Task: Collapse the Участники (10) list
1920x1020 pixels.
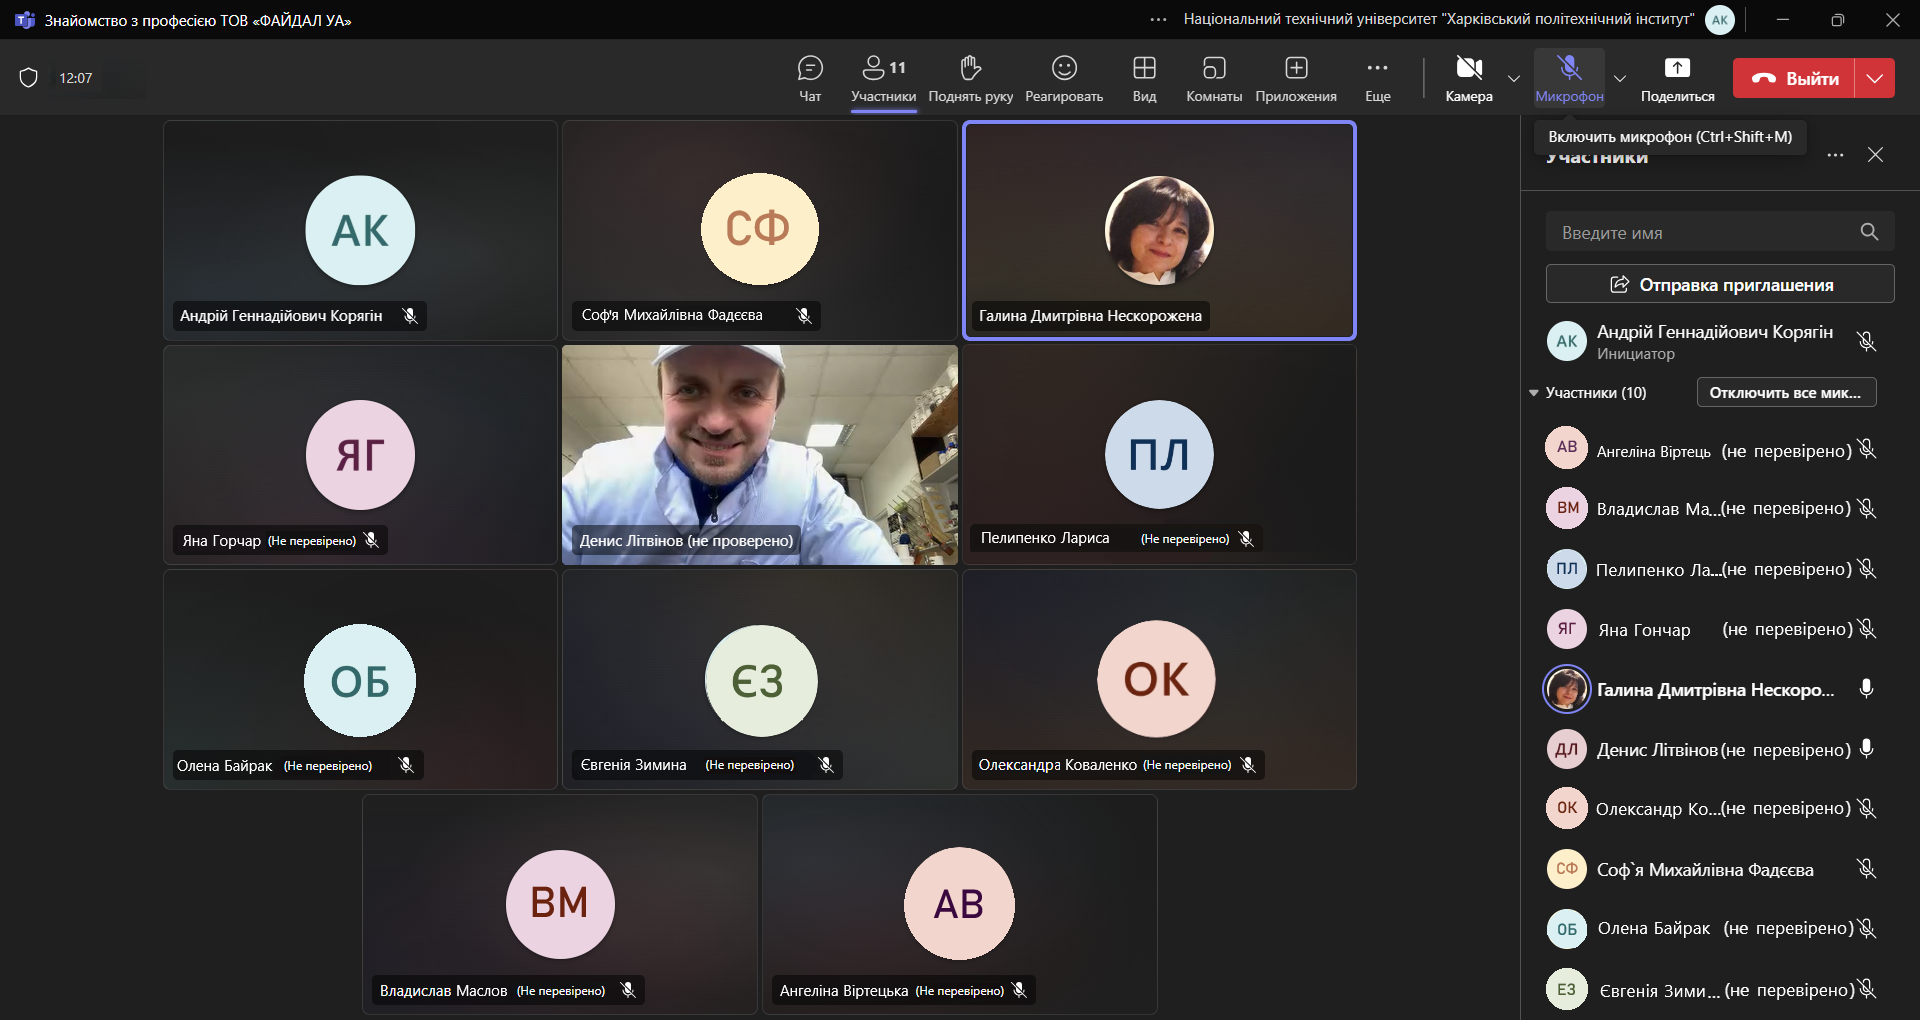Action: click(1534, 393)
